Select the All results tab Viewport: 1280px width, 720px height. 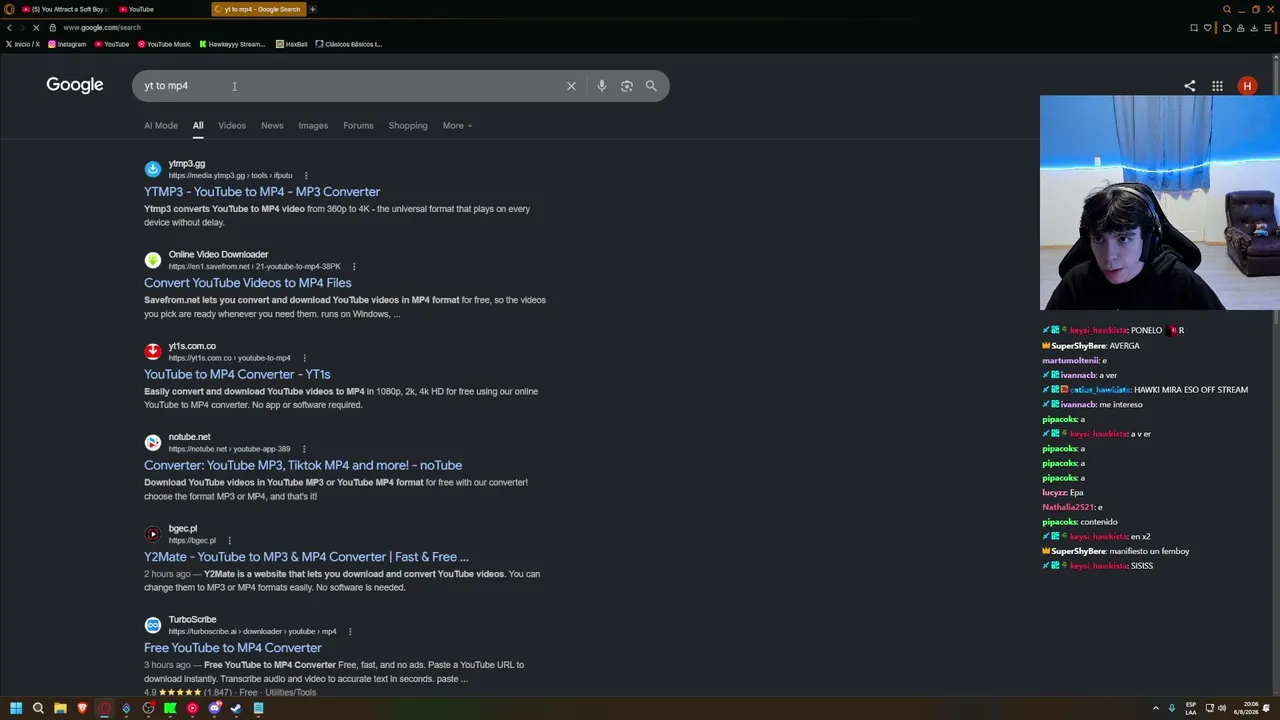point(198,126)
